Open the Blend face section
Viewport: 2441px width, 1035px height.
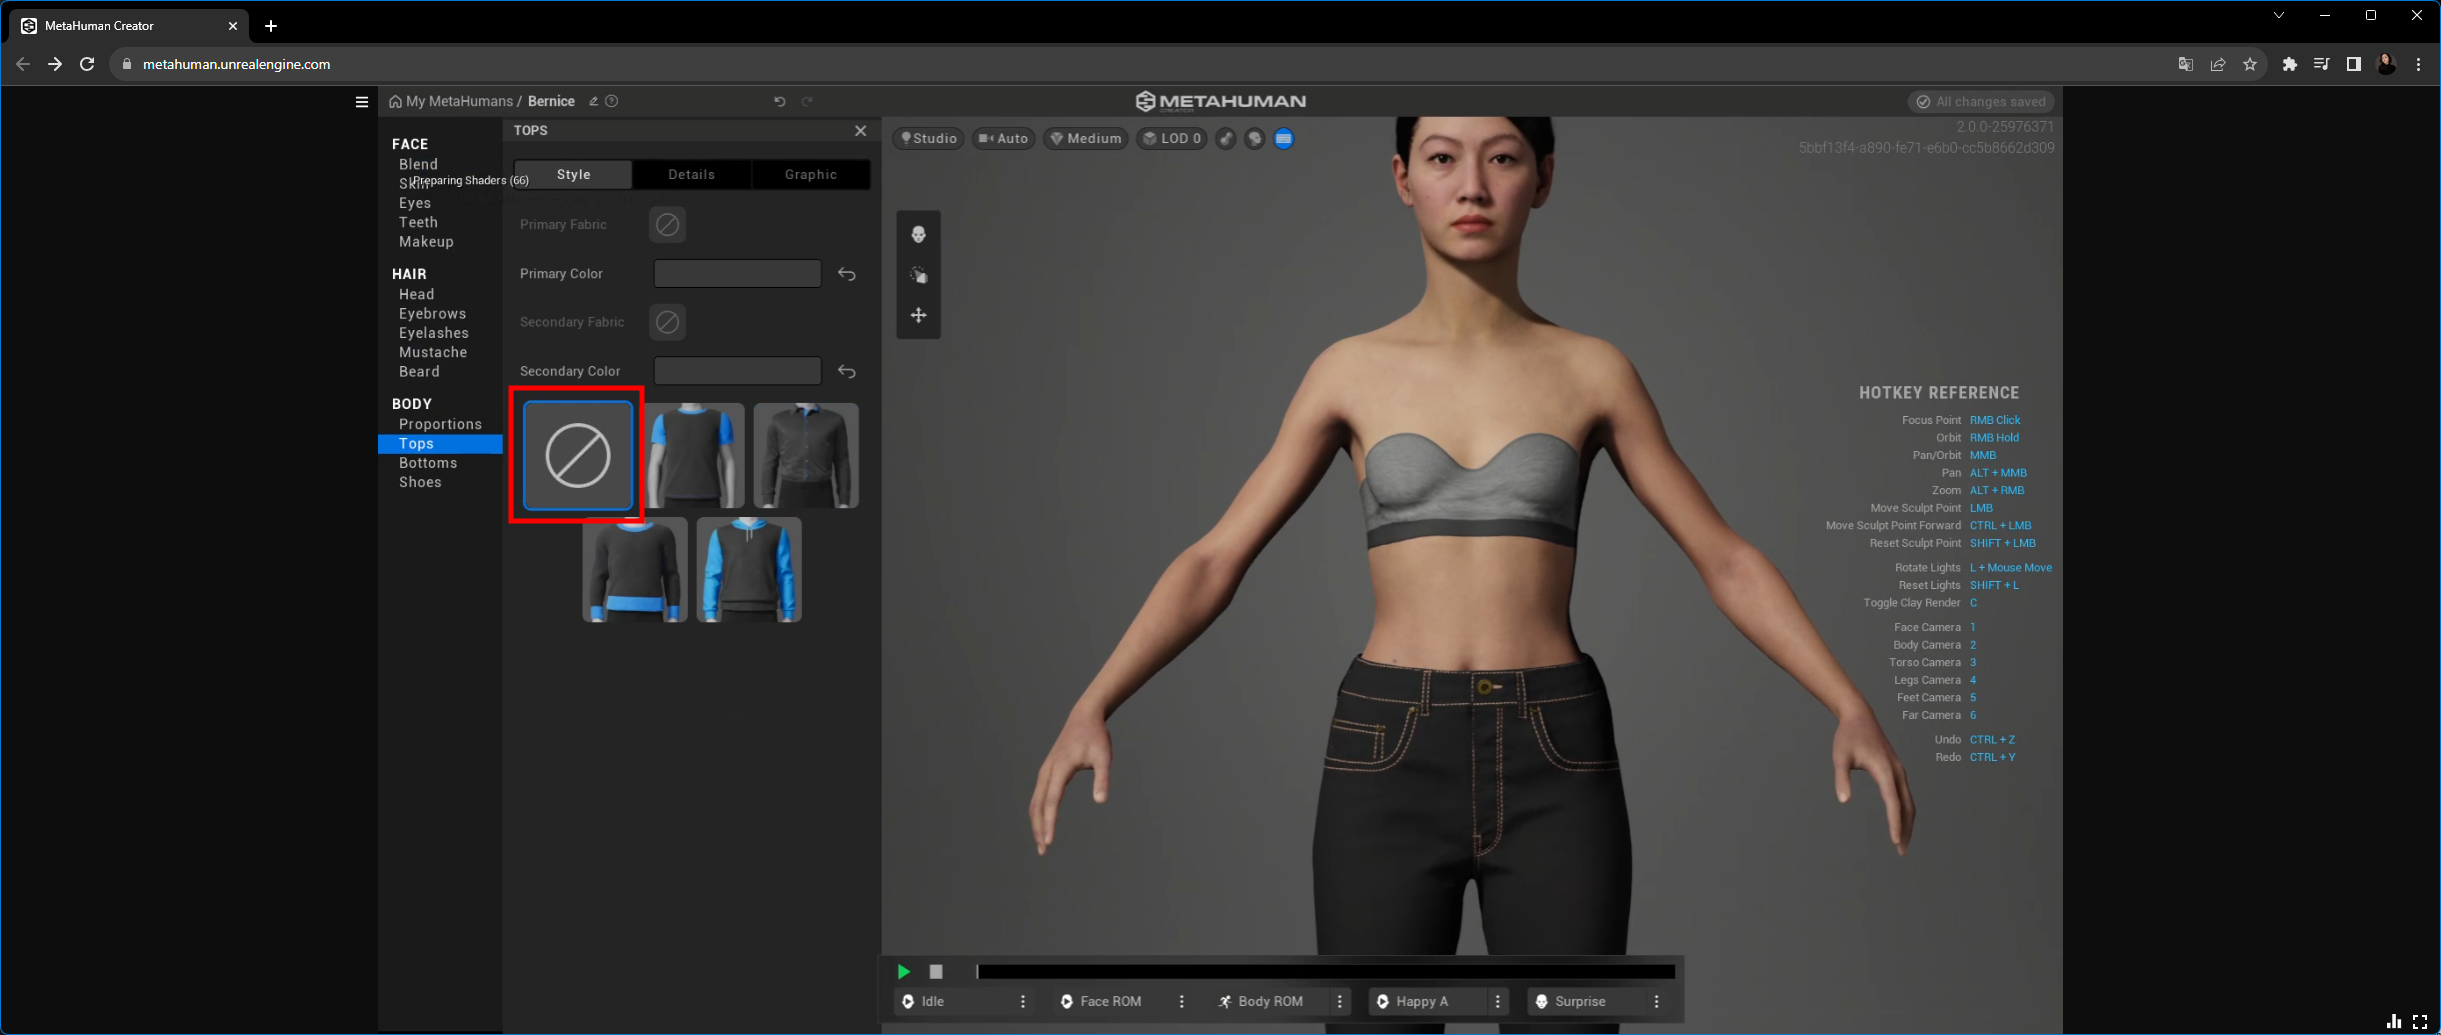click(x=418, y=165)
